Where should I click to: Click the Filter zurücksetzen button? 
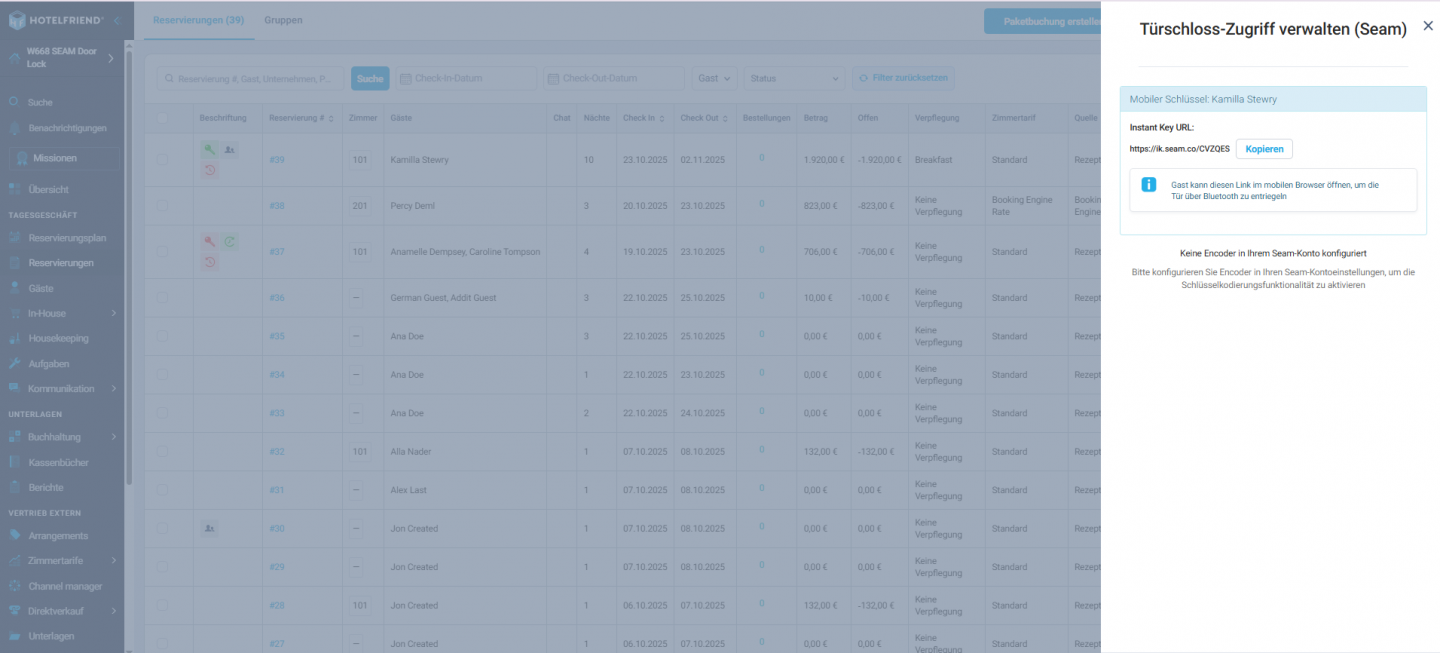(x=903, y=78)
